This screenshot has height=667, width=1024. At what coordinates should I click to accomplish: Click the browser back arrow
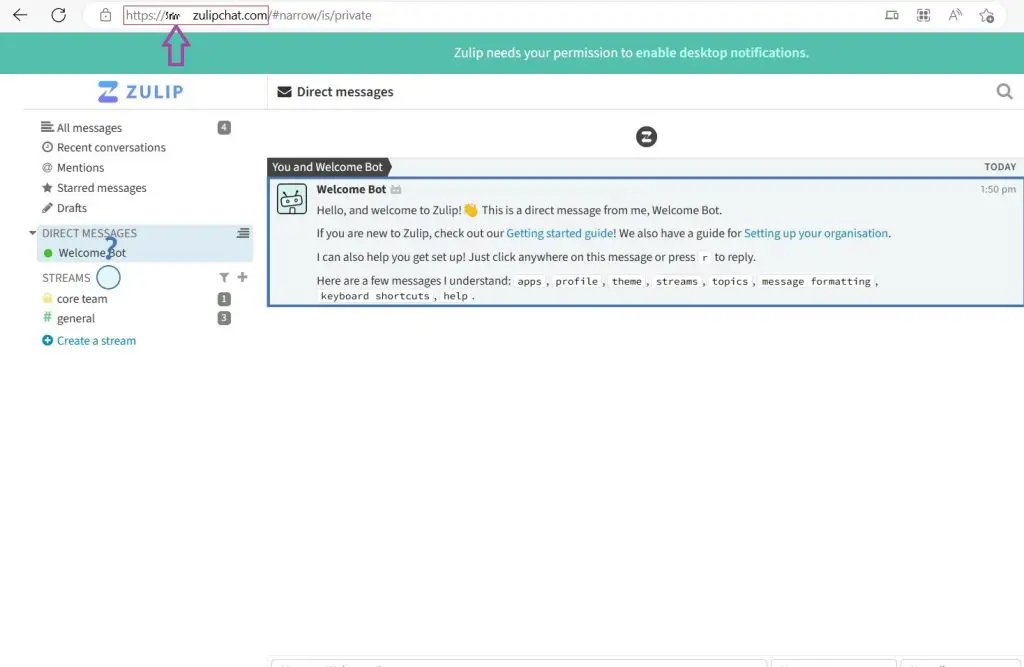pos(20,15)
